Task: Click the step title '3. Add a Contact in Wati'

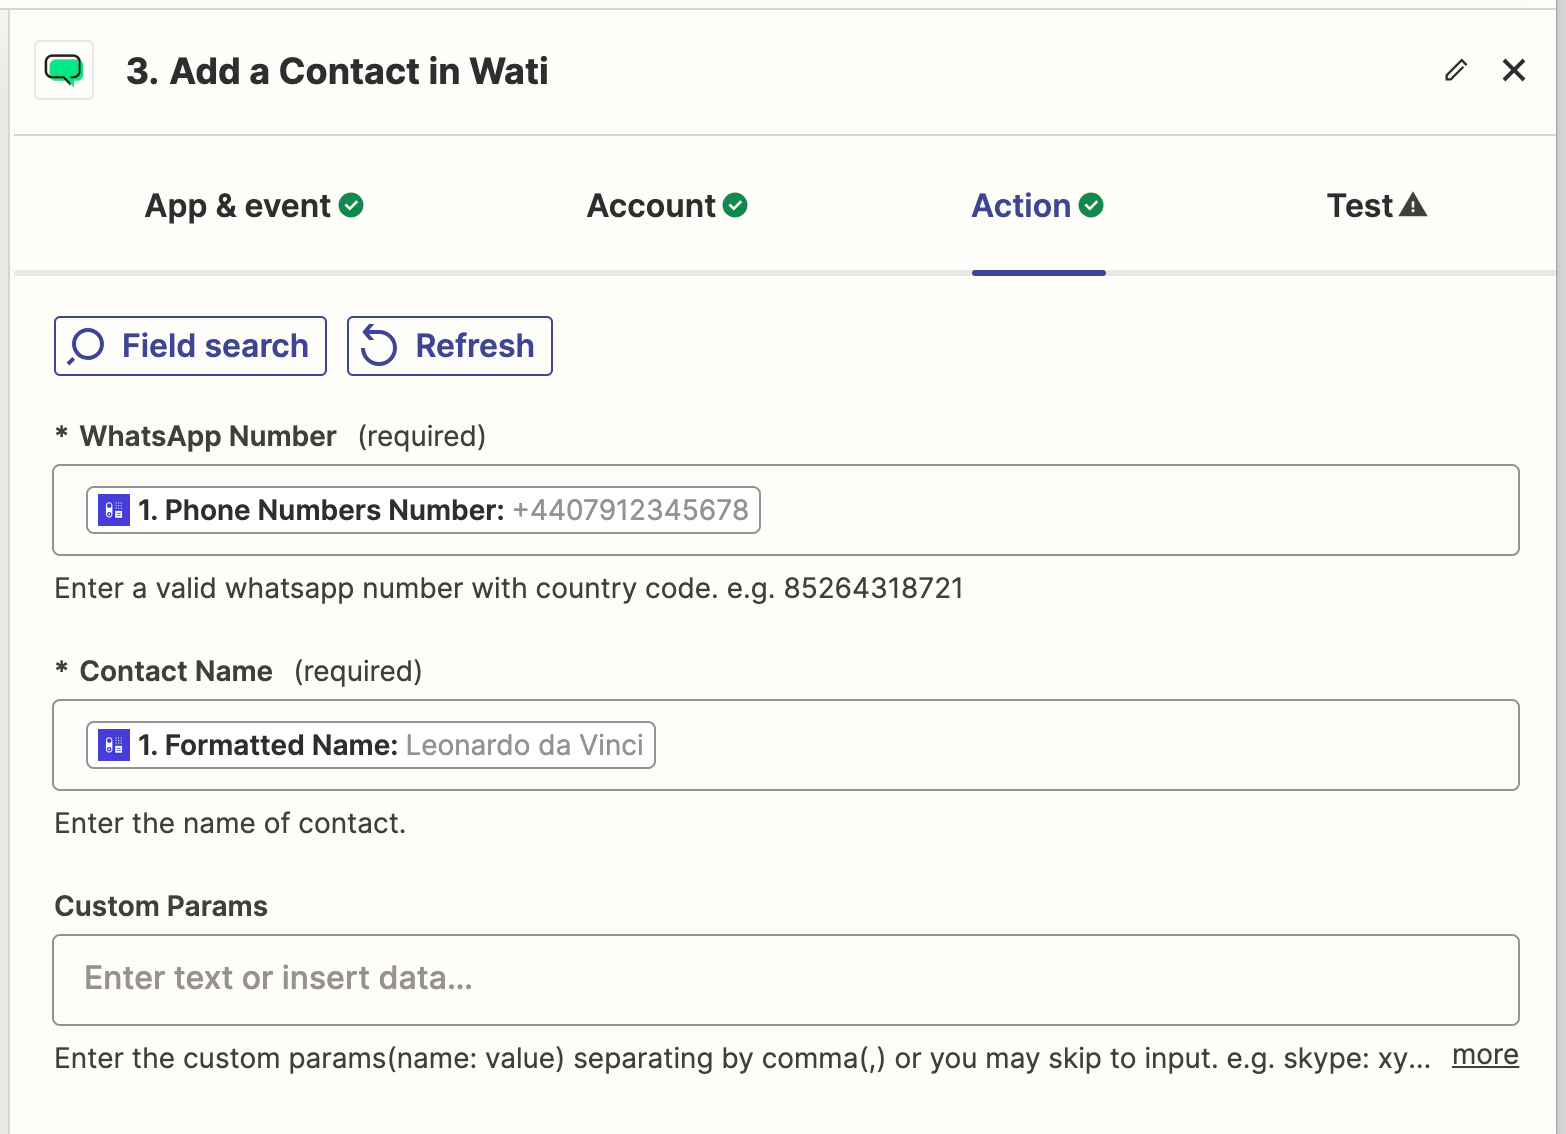Action: coord(337,71)
